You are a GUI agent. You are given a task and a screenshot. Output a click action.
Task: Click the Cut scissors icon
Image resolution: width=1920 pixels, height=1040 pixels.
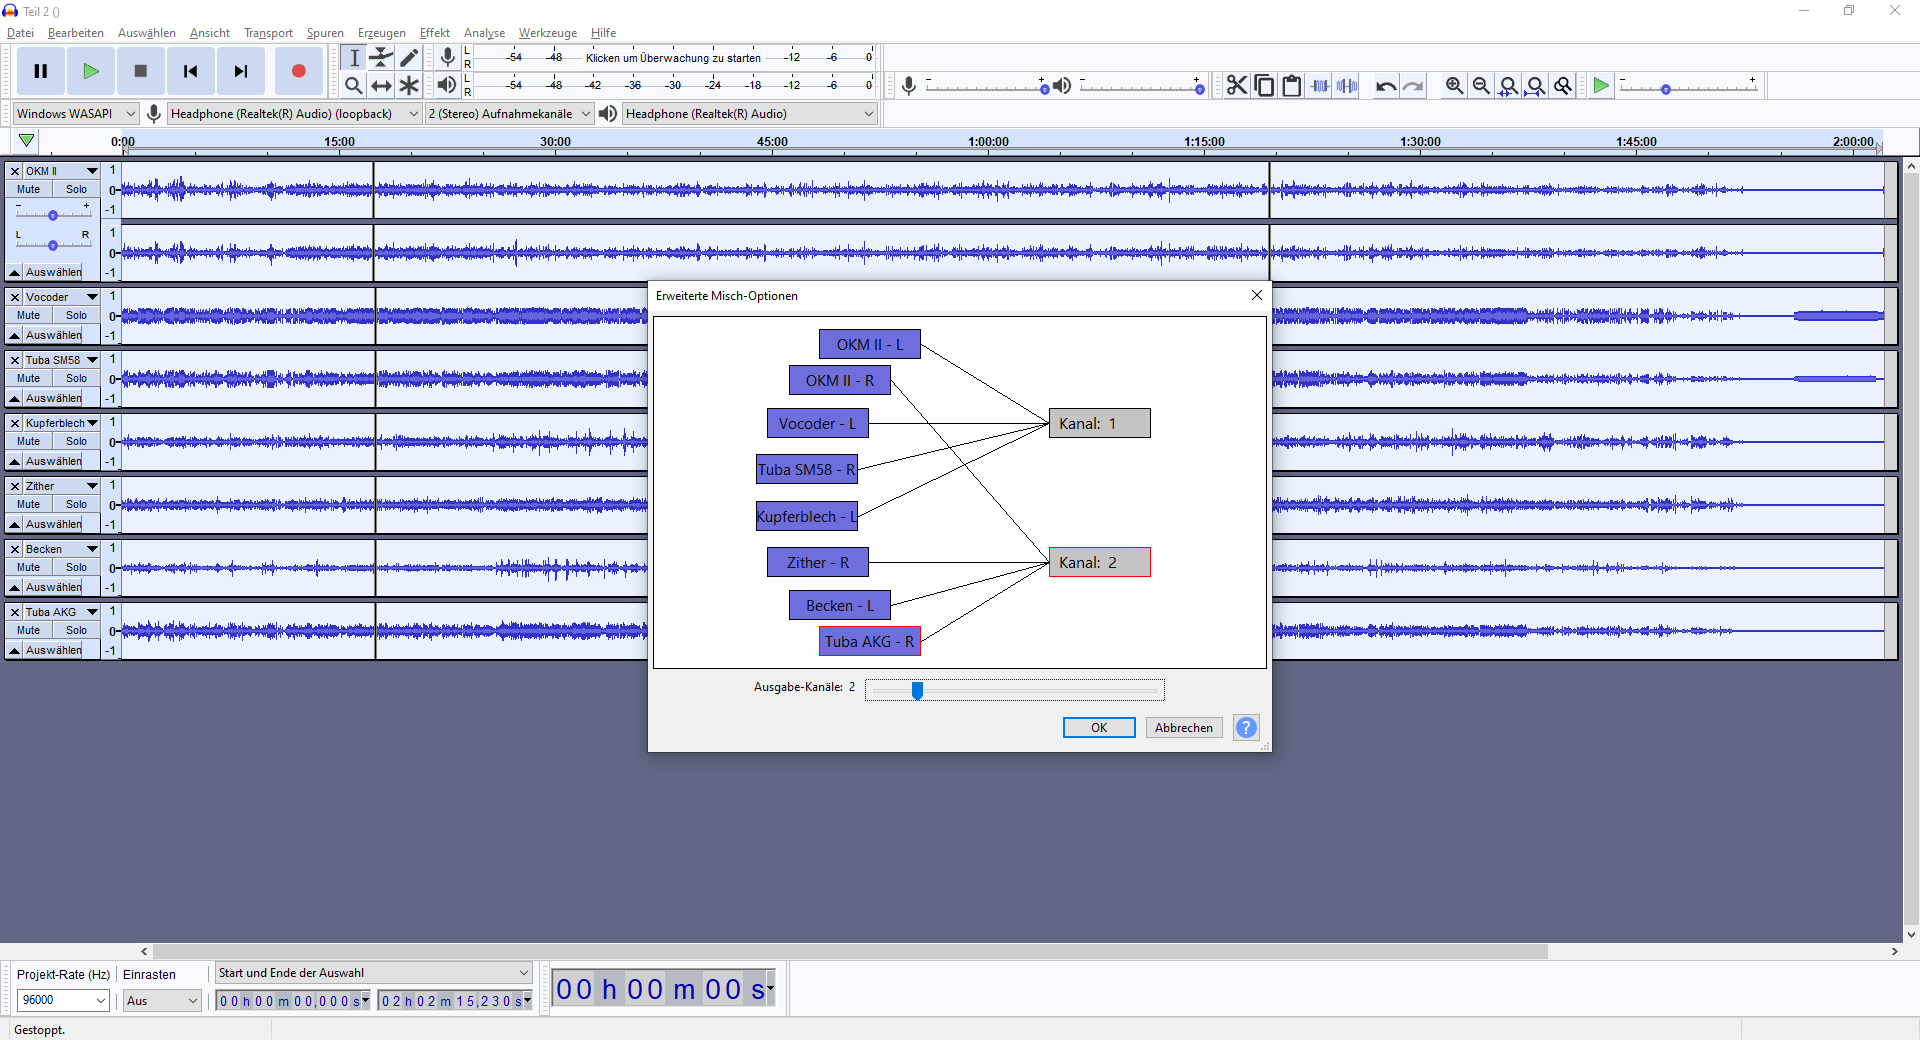pyautogui.click(x=1237, y=86)
